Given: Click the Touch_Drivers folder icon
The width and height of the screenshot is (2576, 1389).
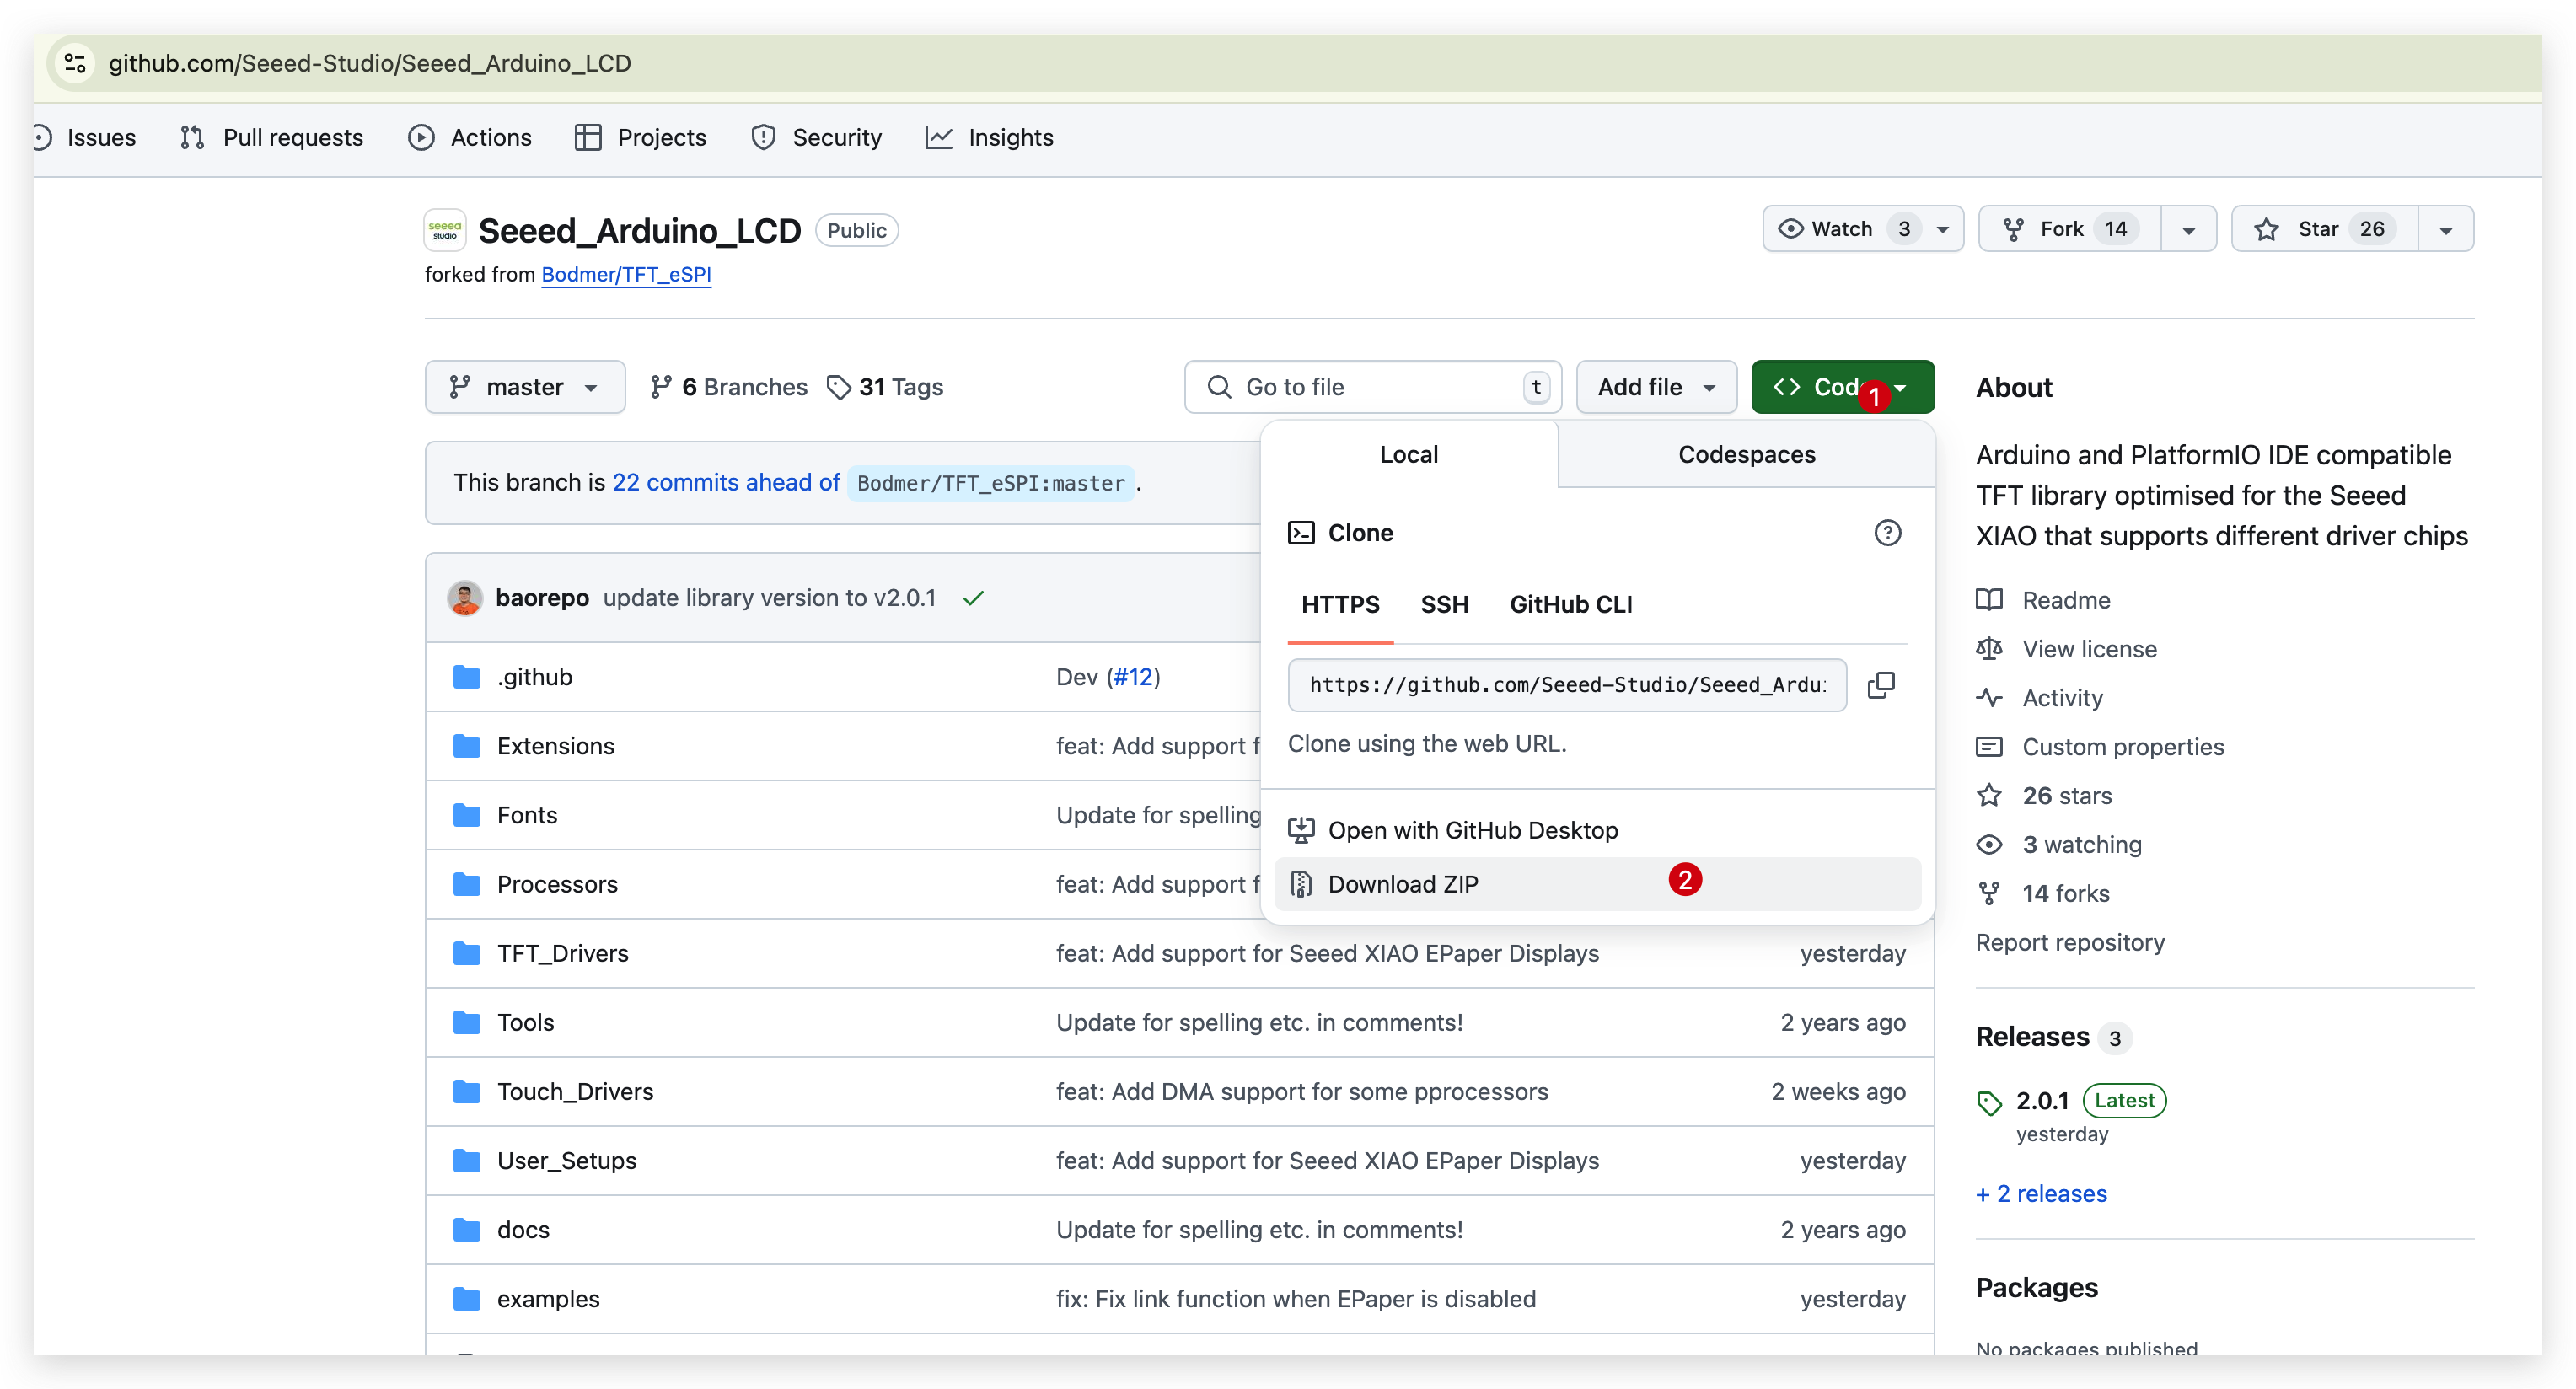Looking at the screenshot, I should coord(466,1091).
